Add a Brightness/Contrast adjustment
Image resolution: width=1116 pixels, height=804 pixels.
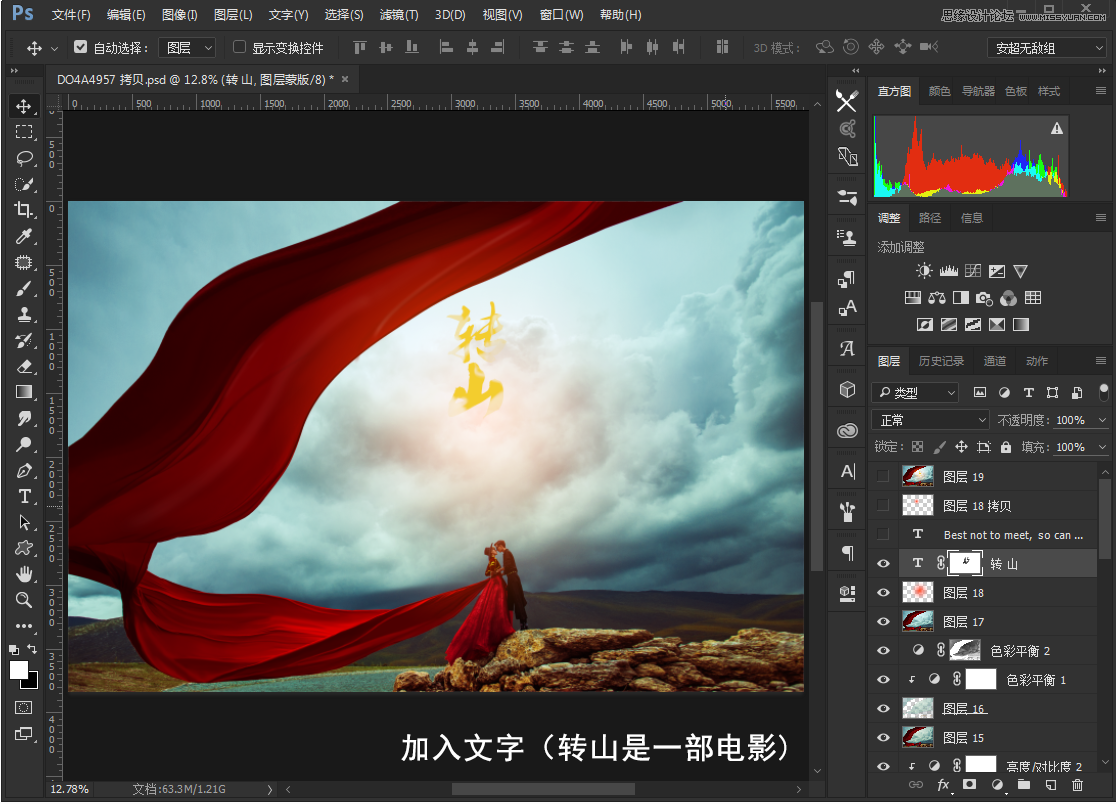point(924,271)
